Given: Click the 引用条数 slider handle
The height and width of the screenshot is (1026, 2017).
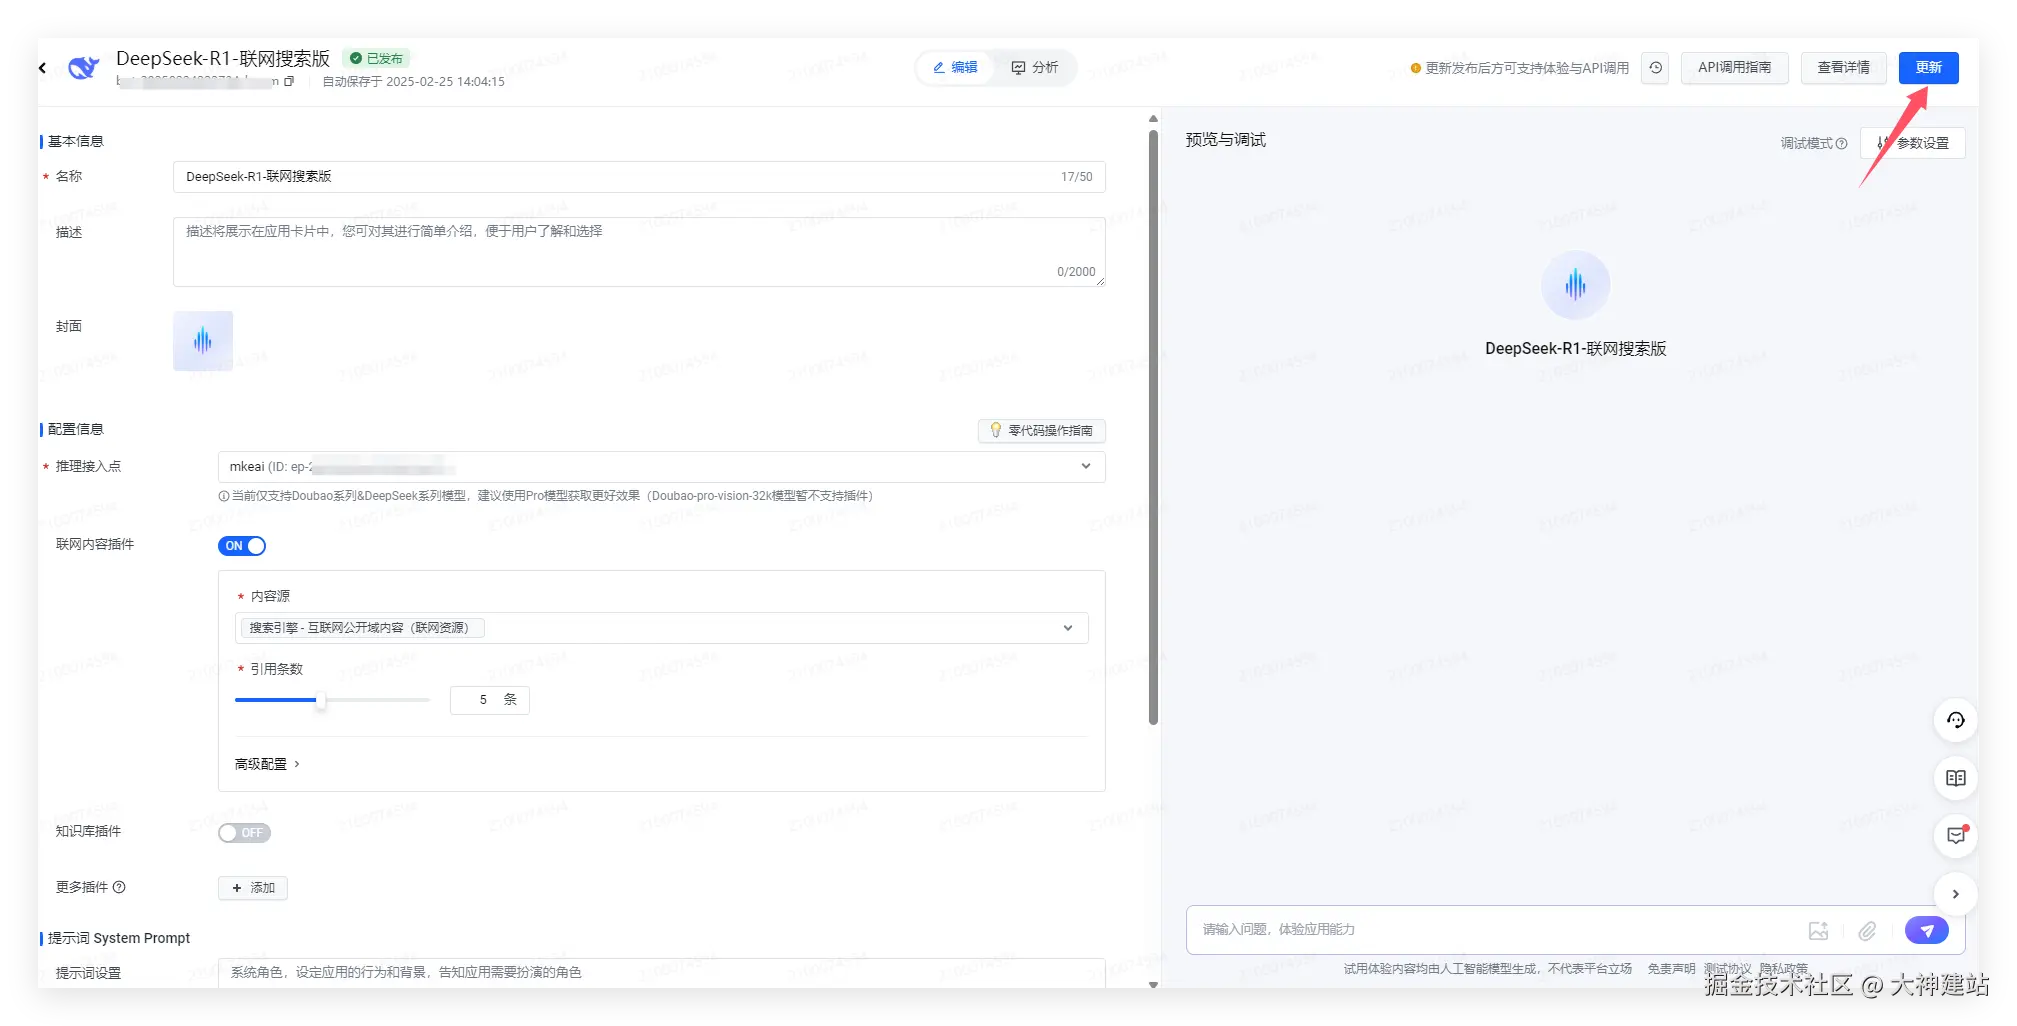Looking at the screenshot, I should [320, 700].
